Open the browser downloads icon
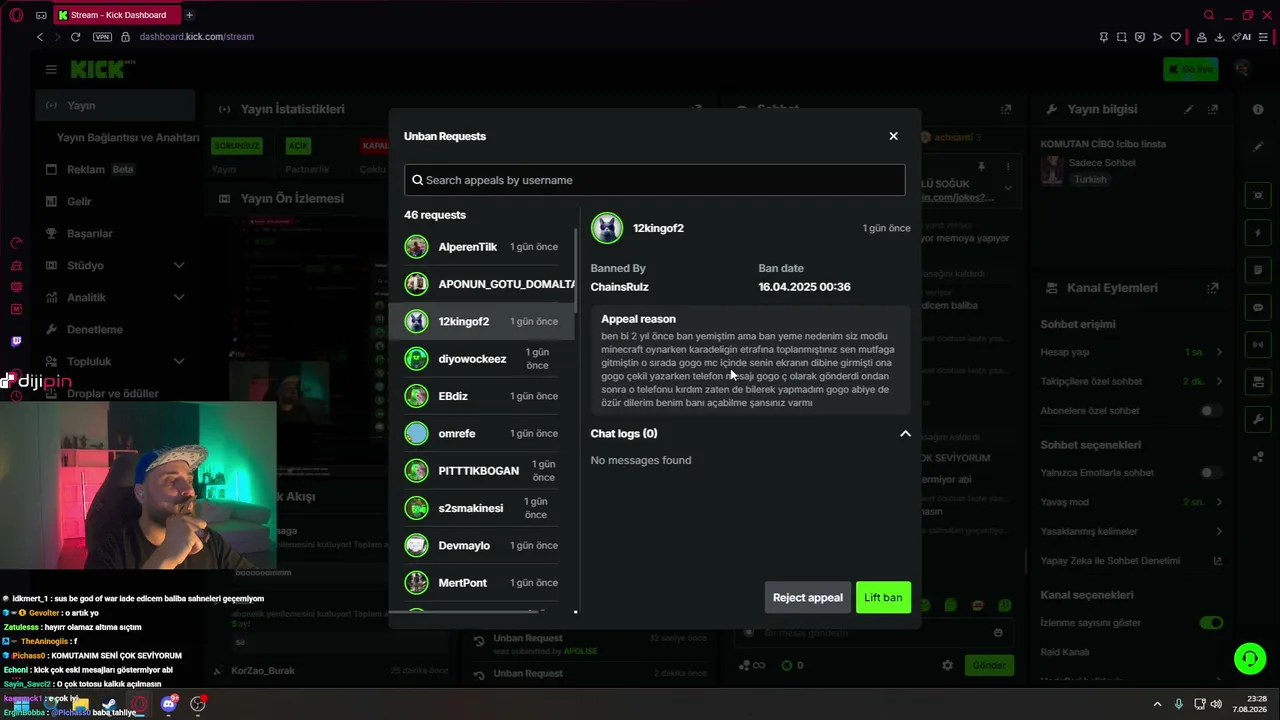Viewport: 1280px width, 720px height. point(1220,37)
